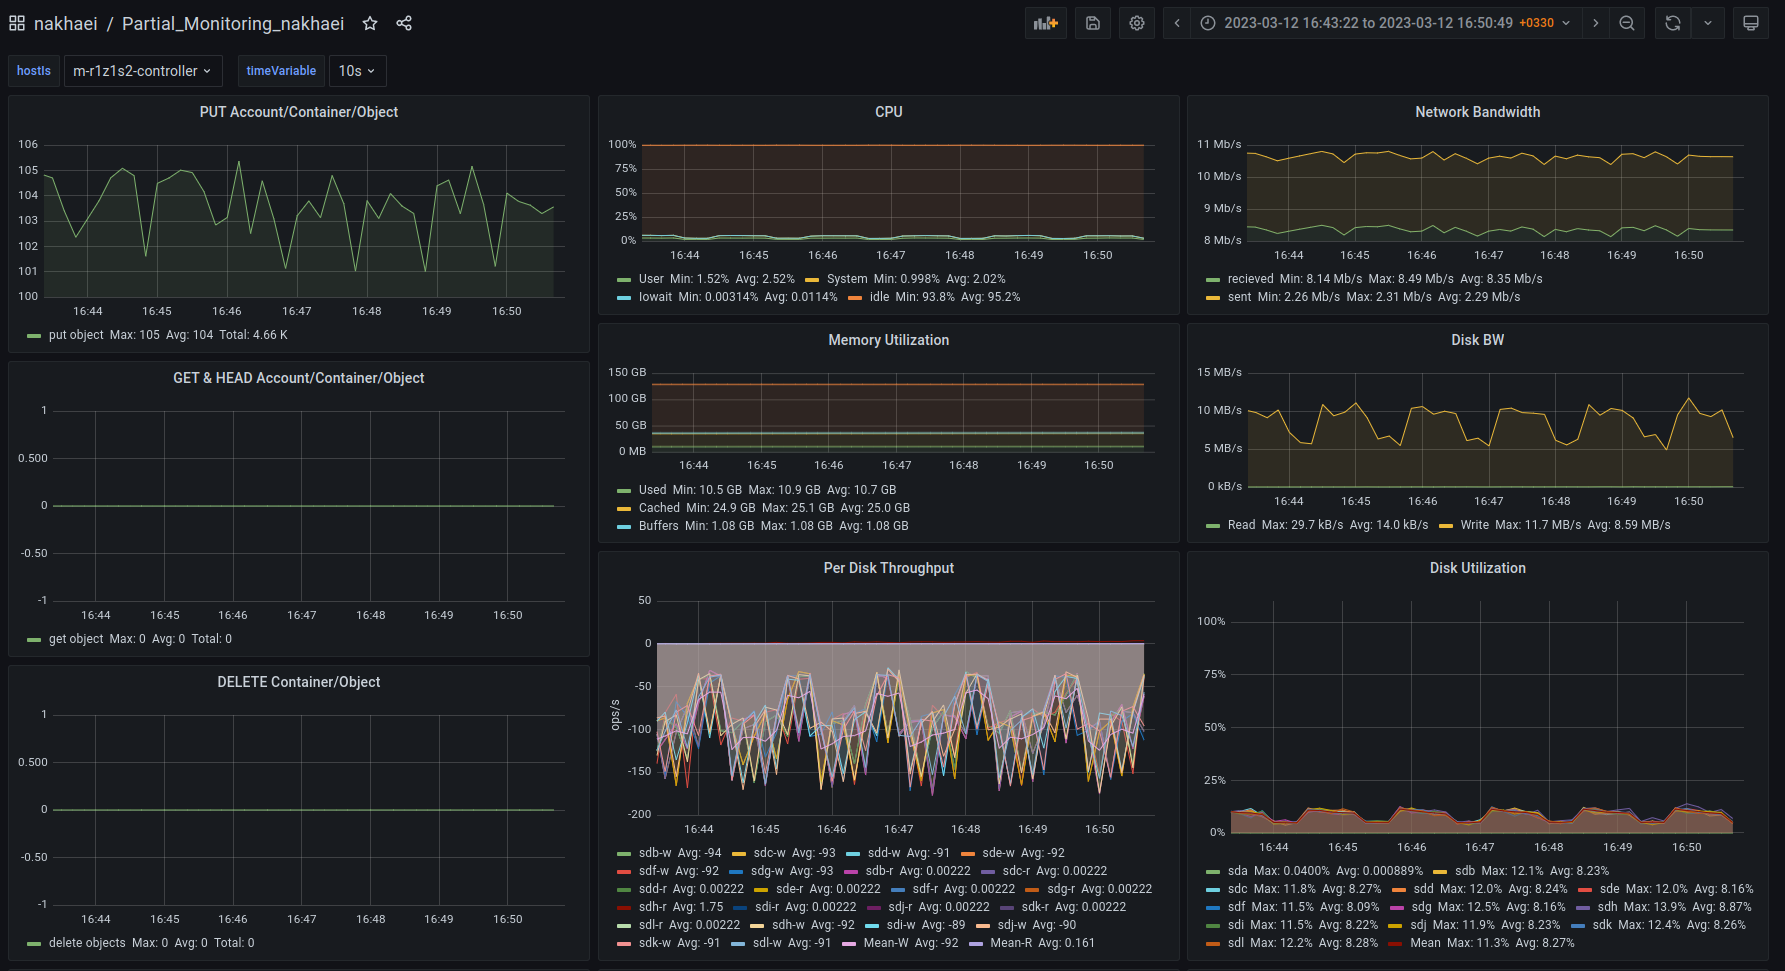This screenshot has width=1785, height=971.
Task: Open the time range picker
Action: 1386,23
